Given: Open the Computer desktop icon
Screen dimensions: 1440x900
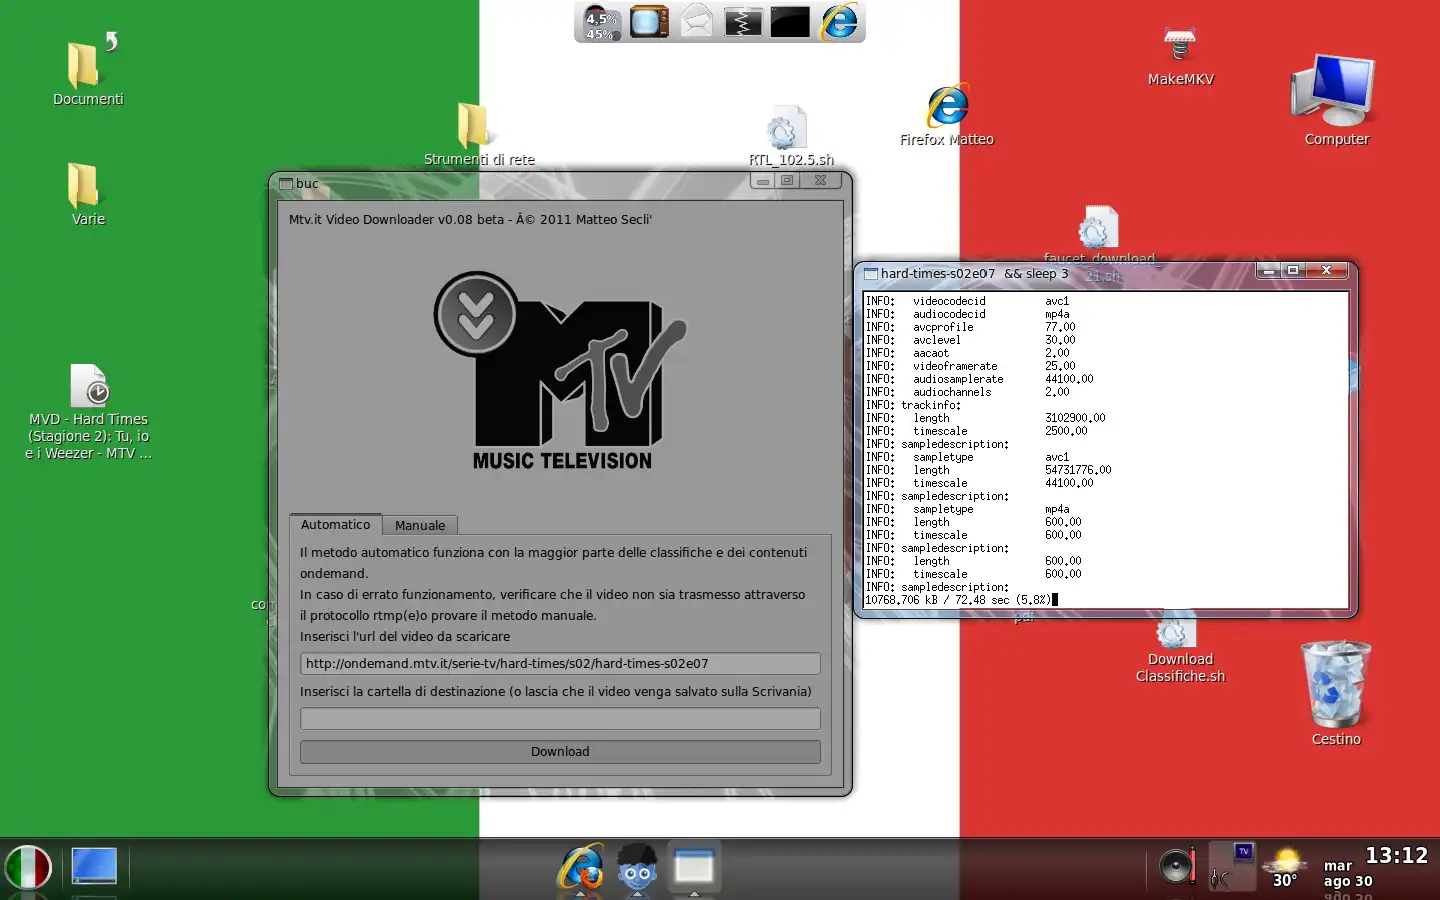Looking at the screenshot, I should point(1336,100).
